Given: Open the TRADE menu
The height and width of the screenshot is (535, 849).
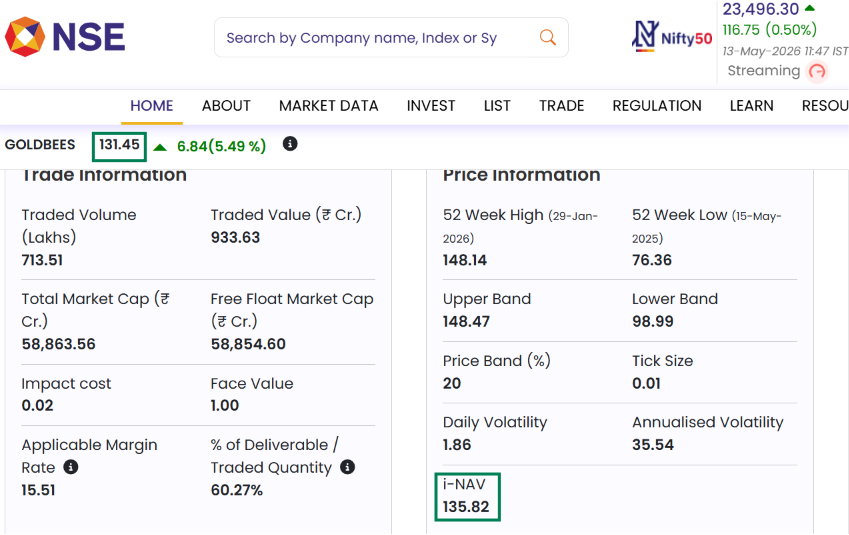Looking at the screenshot, I should (561, 106).
